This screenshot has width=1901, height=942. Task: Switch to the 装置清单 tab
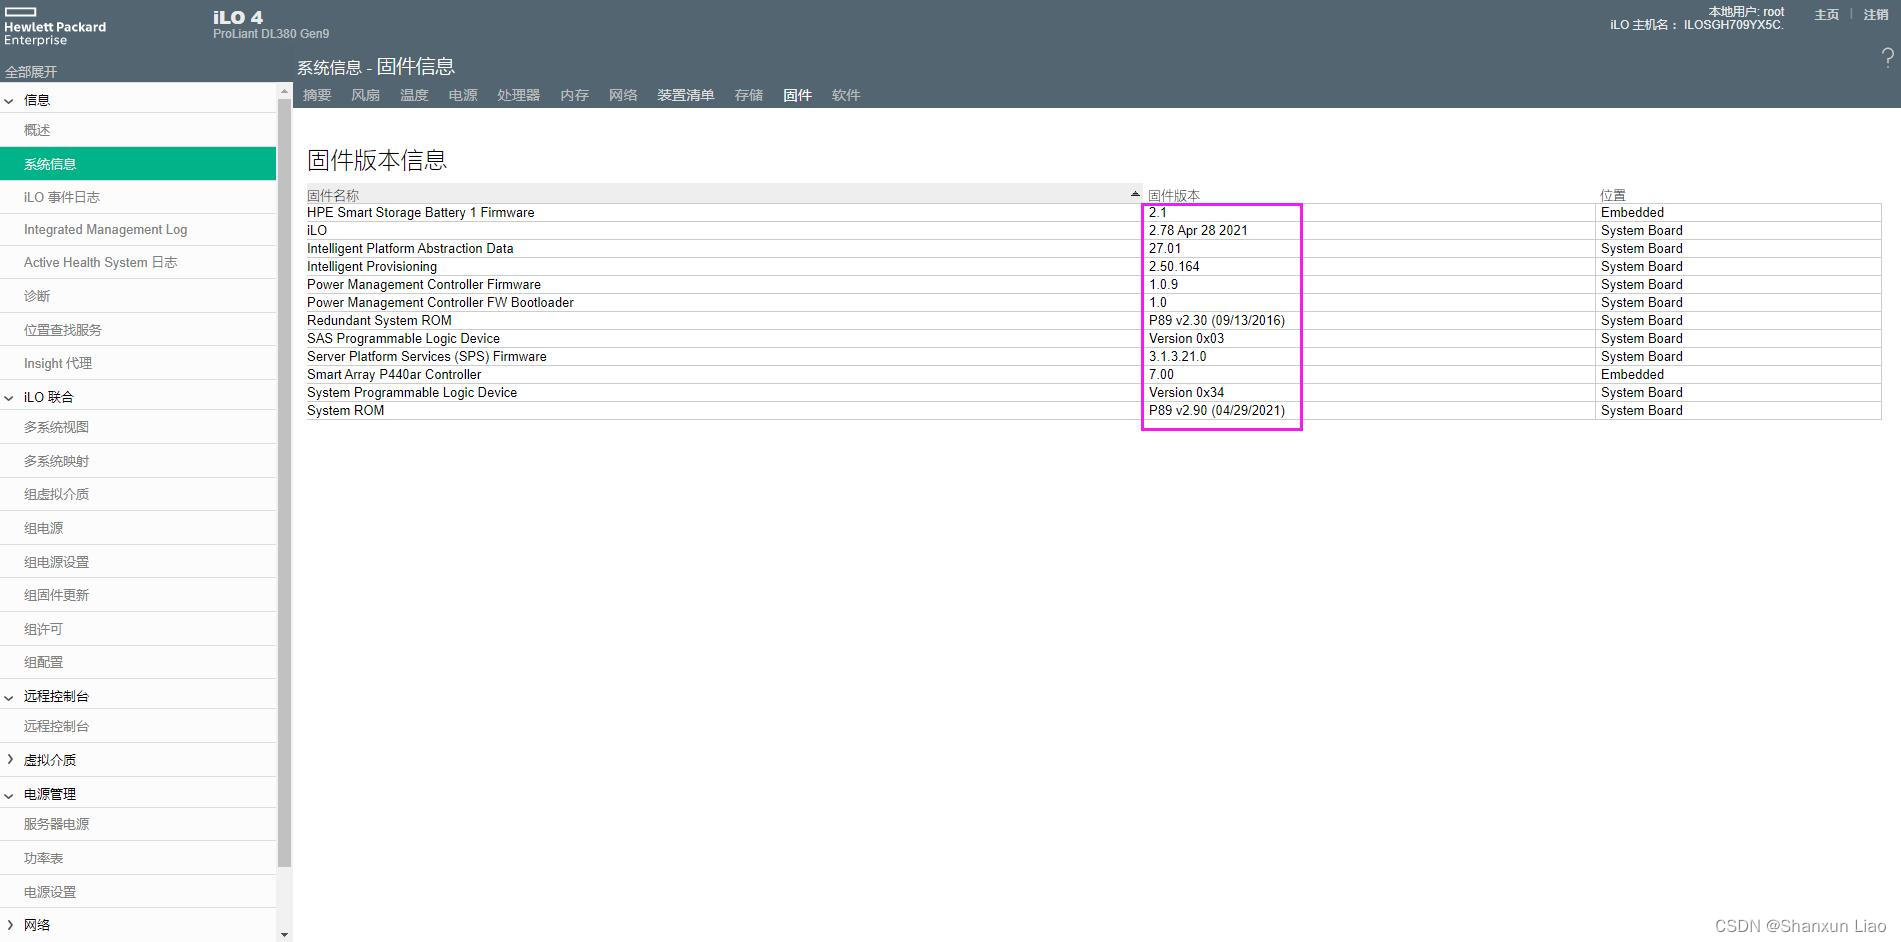click(685, 95)
